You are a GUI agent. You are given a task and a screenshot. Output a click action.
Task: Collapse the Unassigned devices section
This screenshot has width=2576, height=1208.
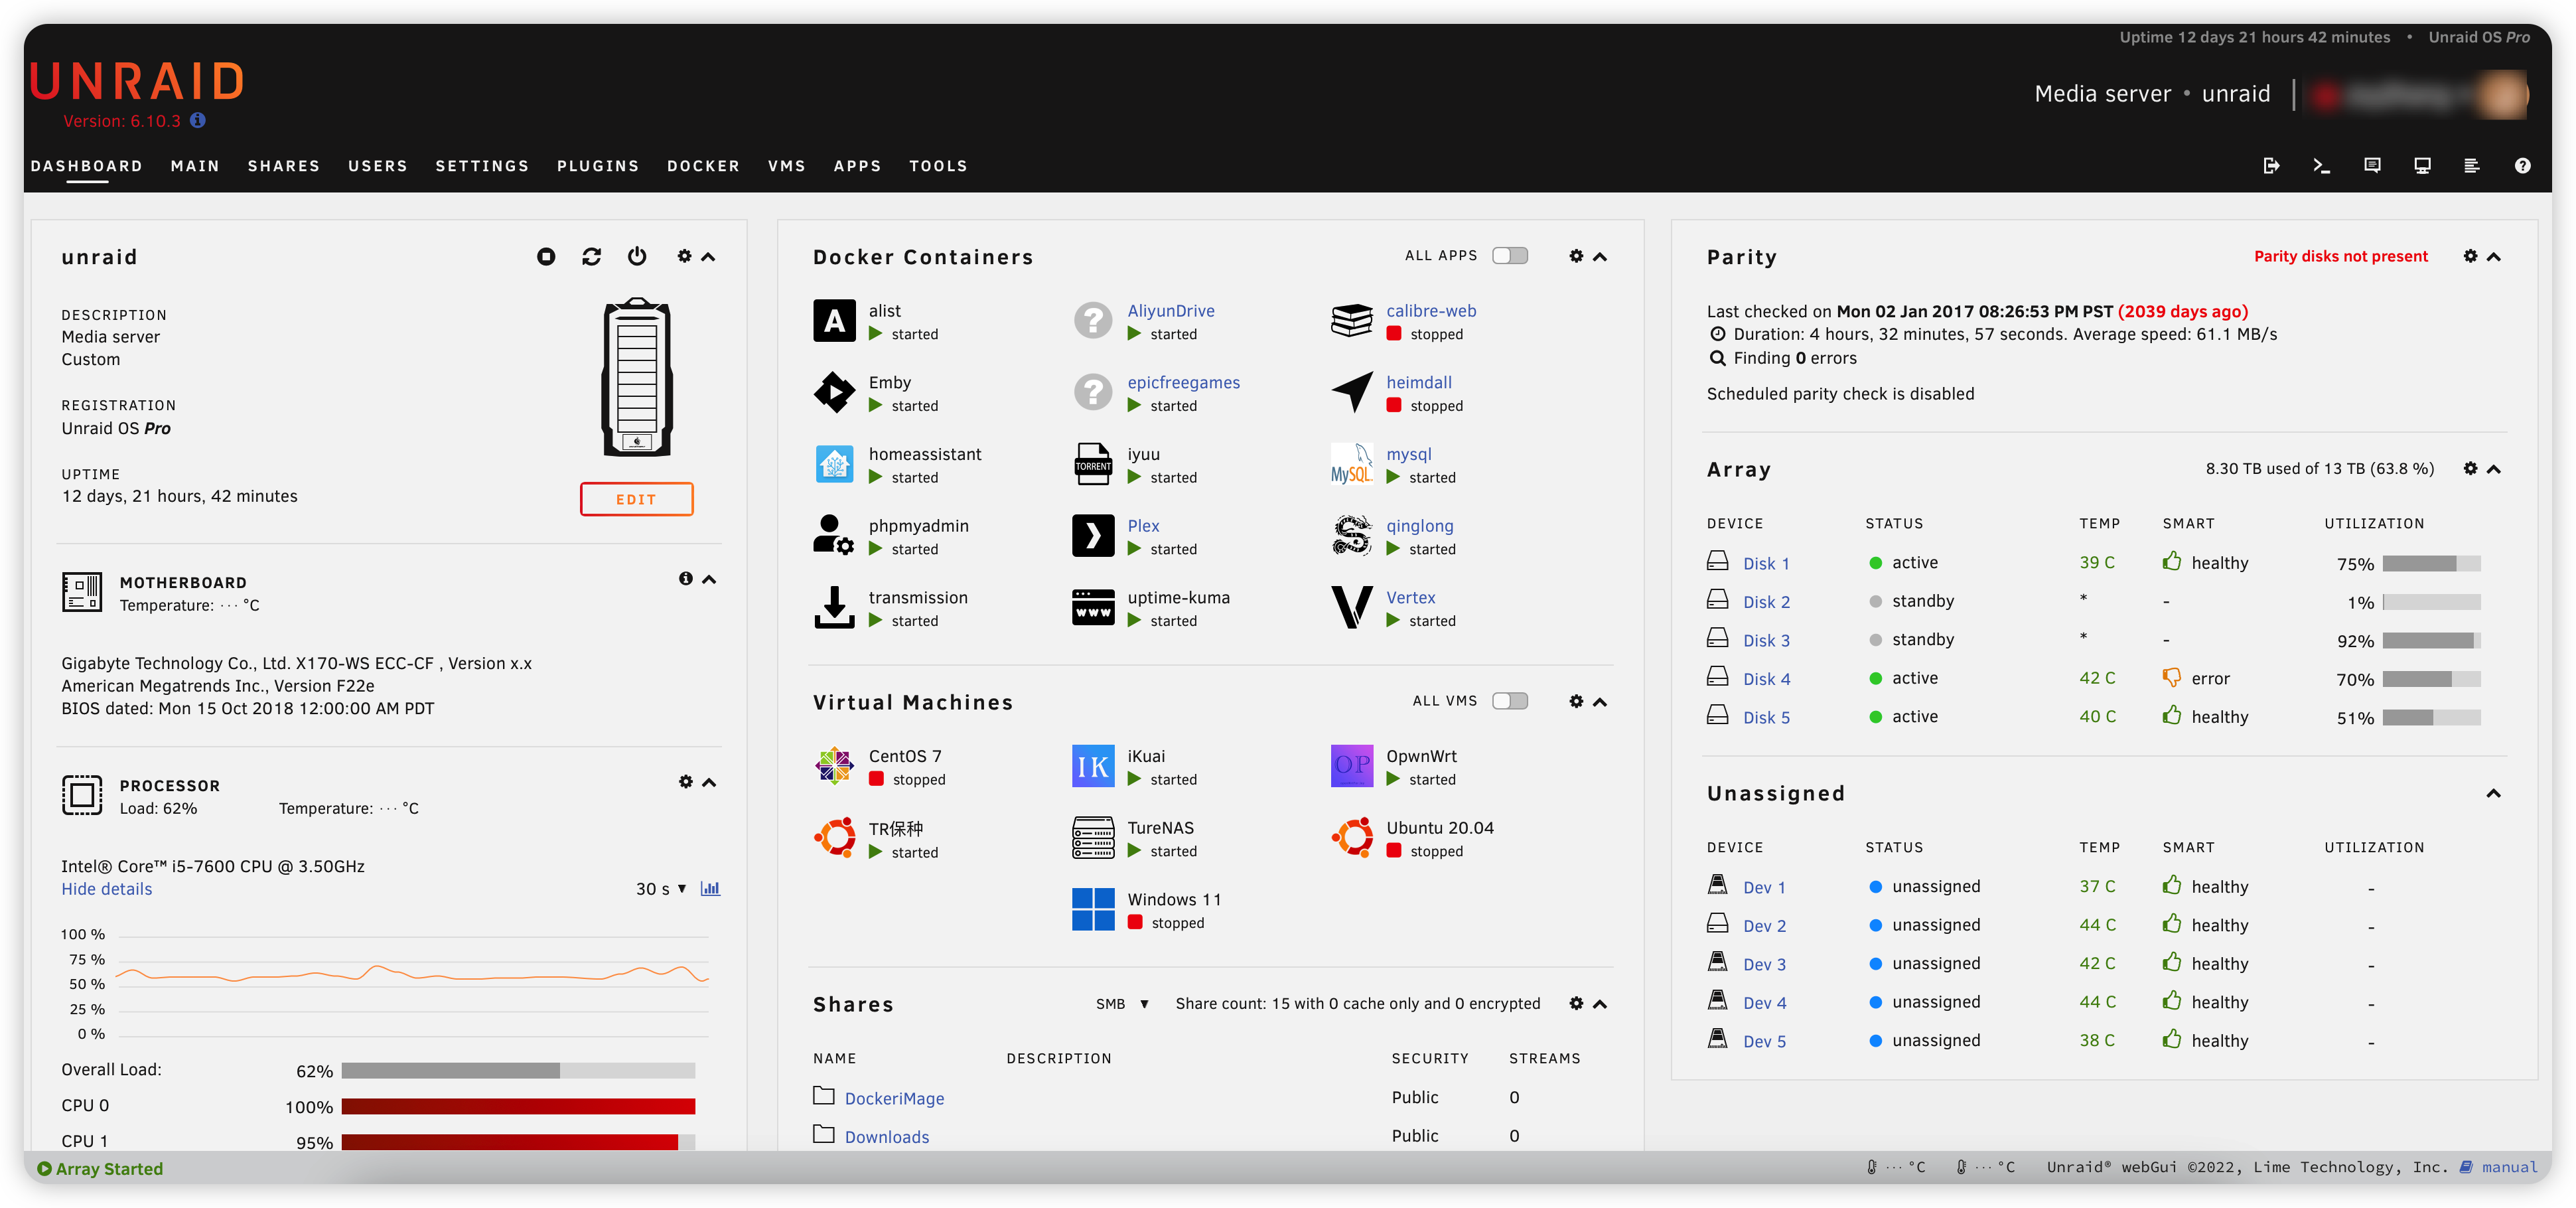(2494, 793)
